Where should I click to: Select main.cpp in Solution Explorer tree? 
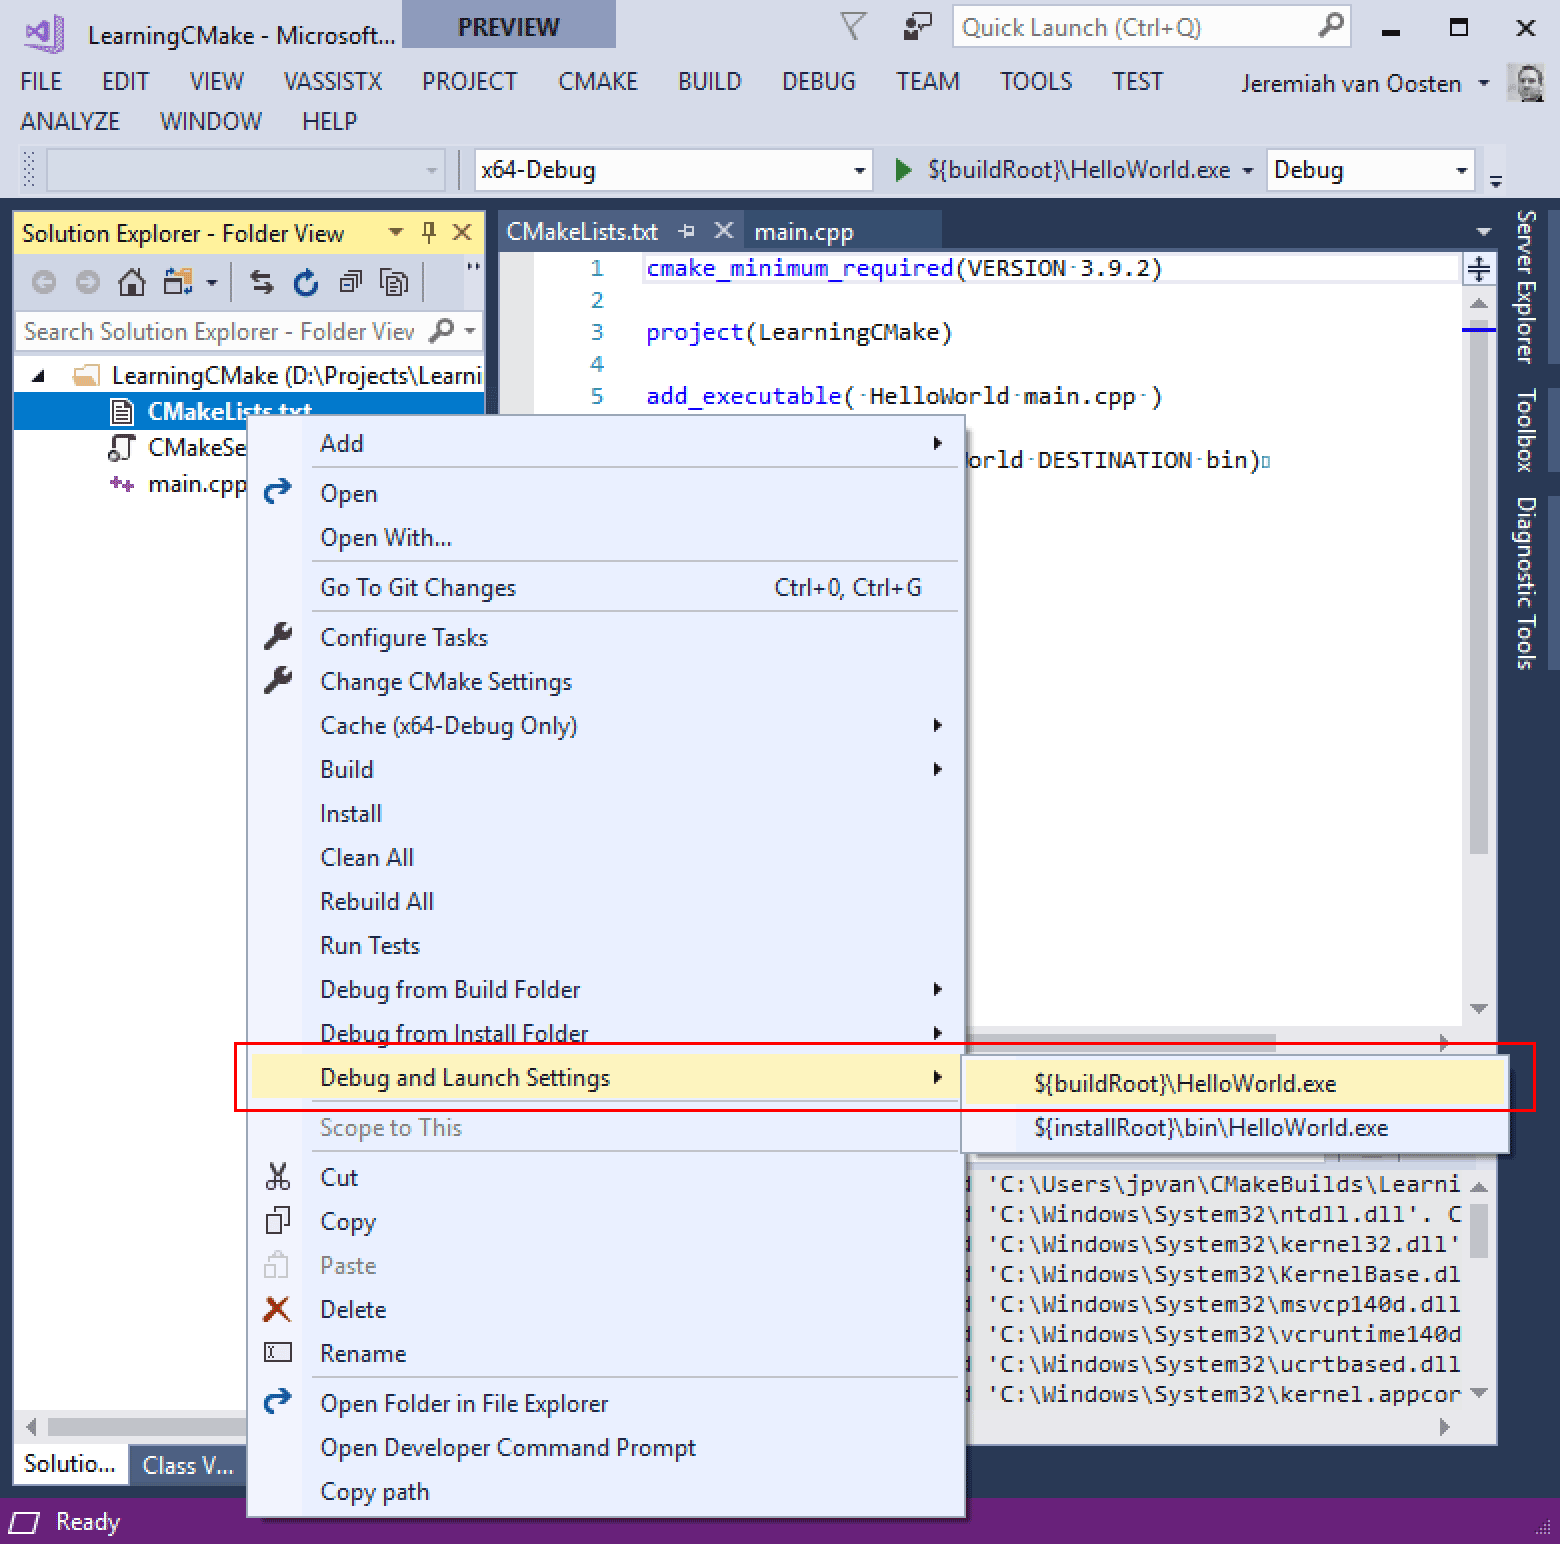[x=197, y=484]
